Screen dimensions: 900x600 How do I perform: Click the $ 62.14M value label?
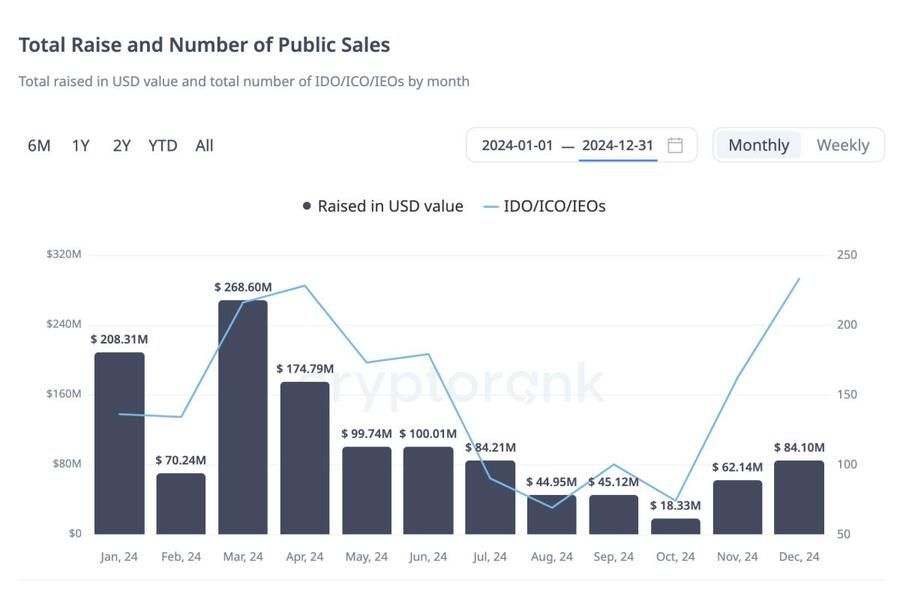pos(738,467)
